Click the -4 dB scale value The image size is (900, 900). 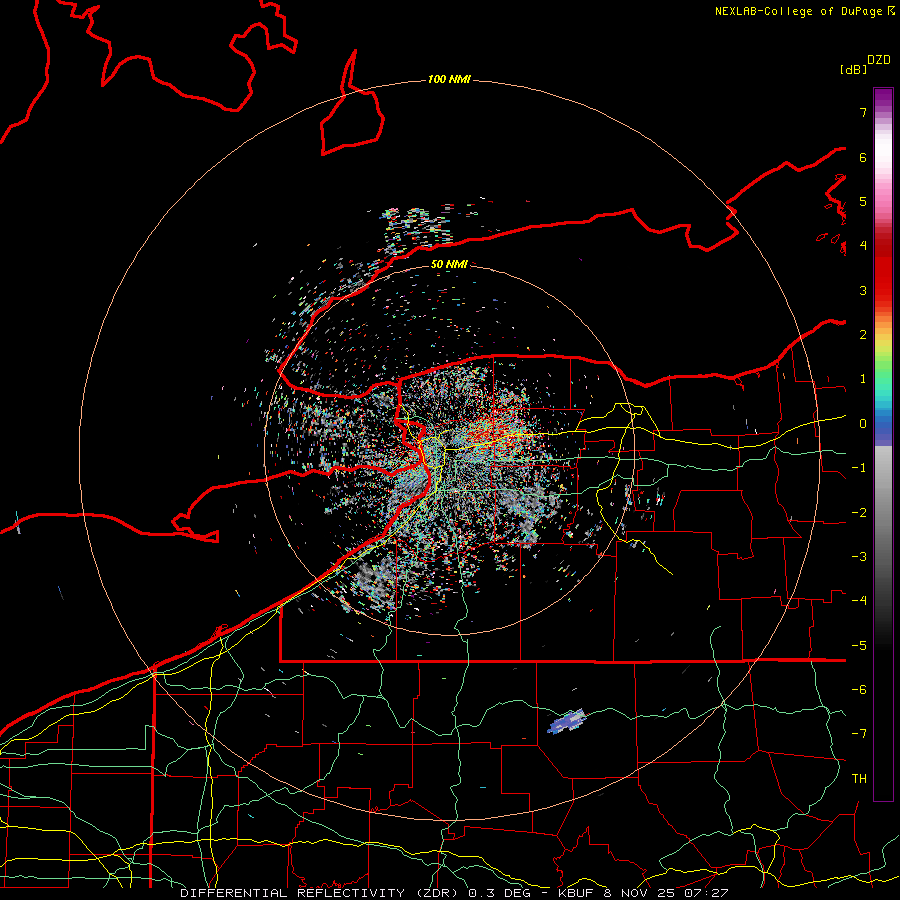click(x=859, y=601)
